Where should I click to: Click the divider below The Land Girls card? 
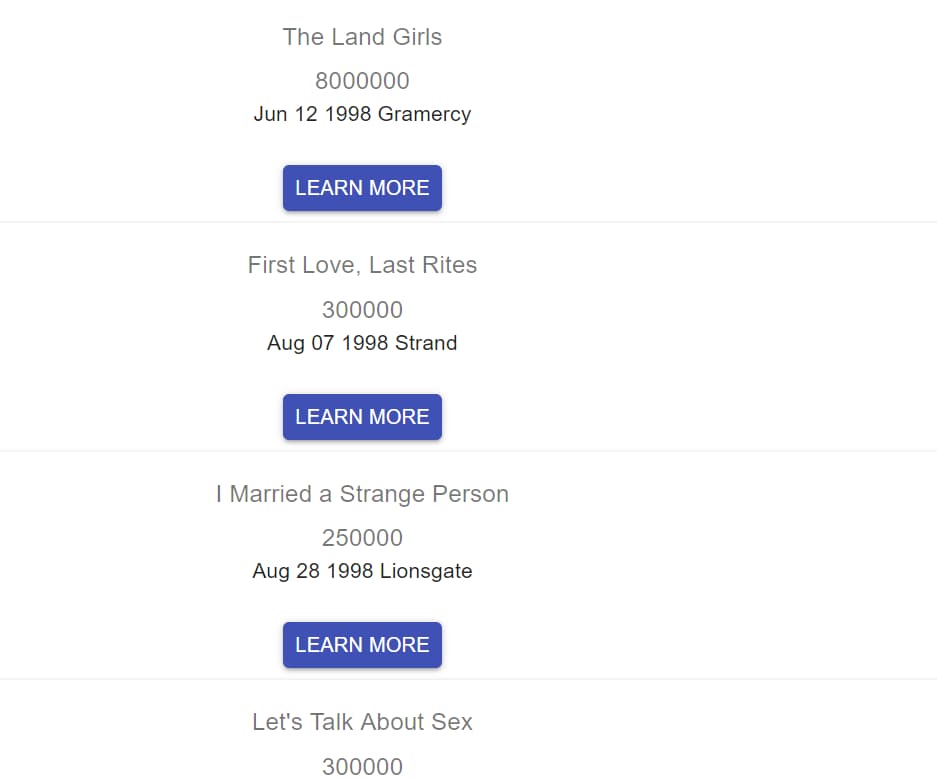468,222
